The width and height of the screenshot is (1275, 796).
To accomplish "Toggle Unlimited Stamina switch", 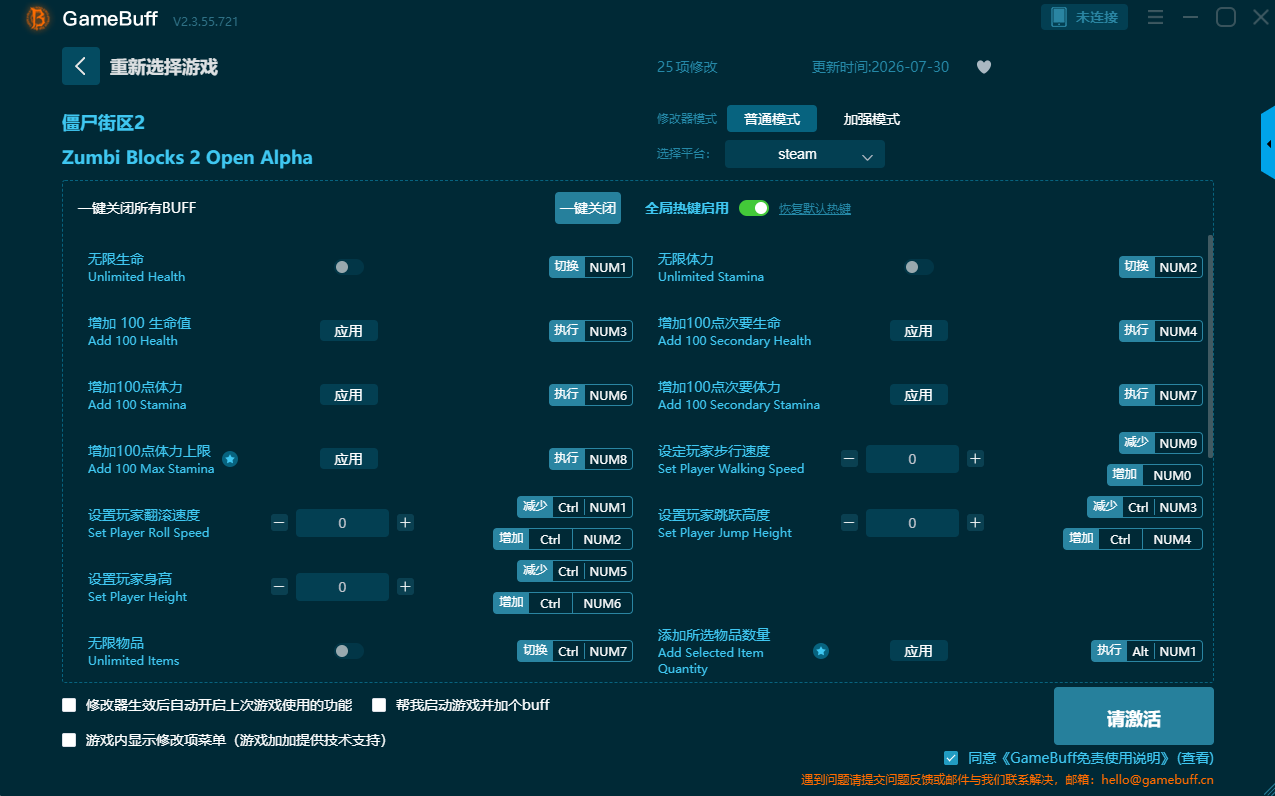I will [918, 267].
